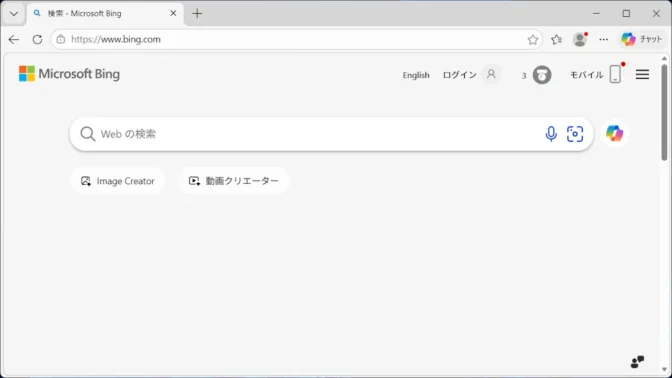Open Copilot beside the search box
Screen dimensions: 672x378
pyautogui.click(x=614, y=134)
